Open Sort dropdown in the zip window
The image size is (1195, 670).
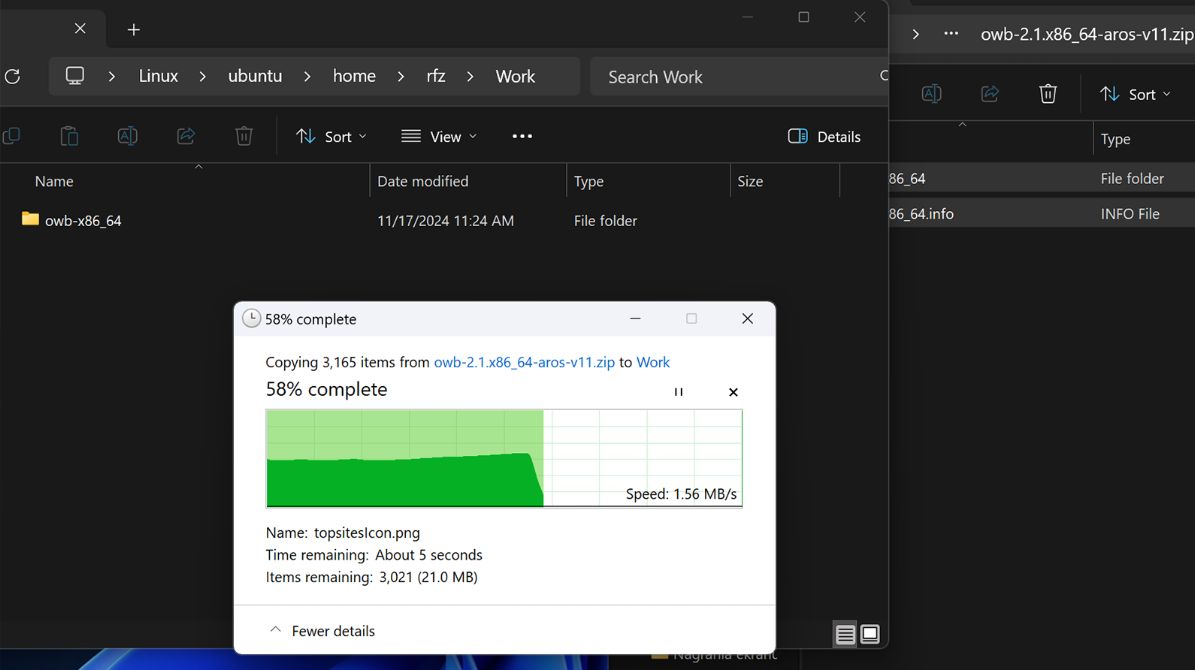[1136, 94]
